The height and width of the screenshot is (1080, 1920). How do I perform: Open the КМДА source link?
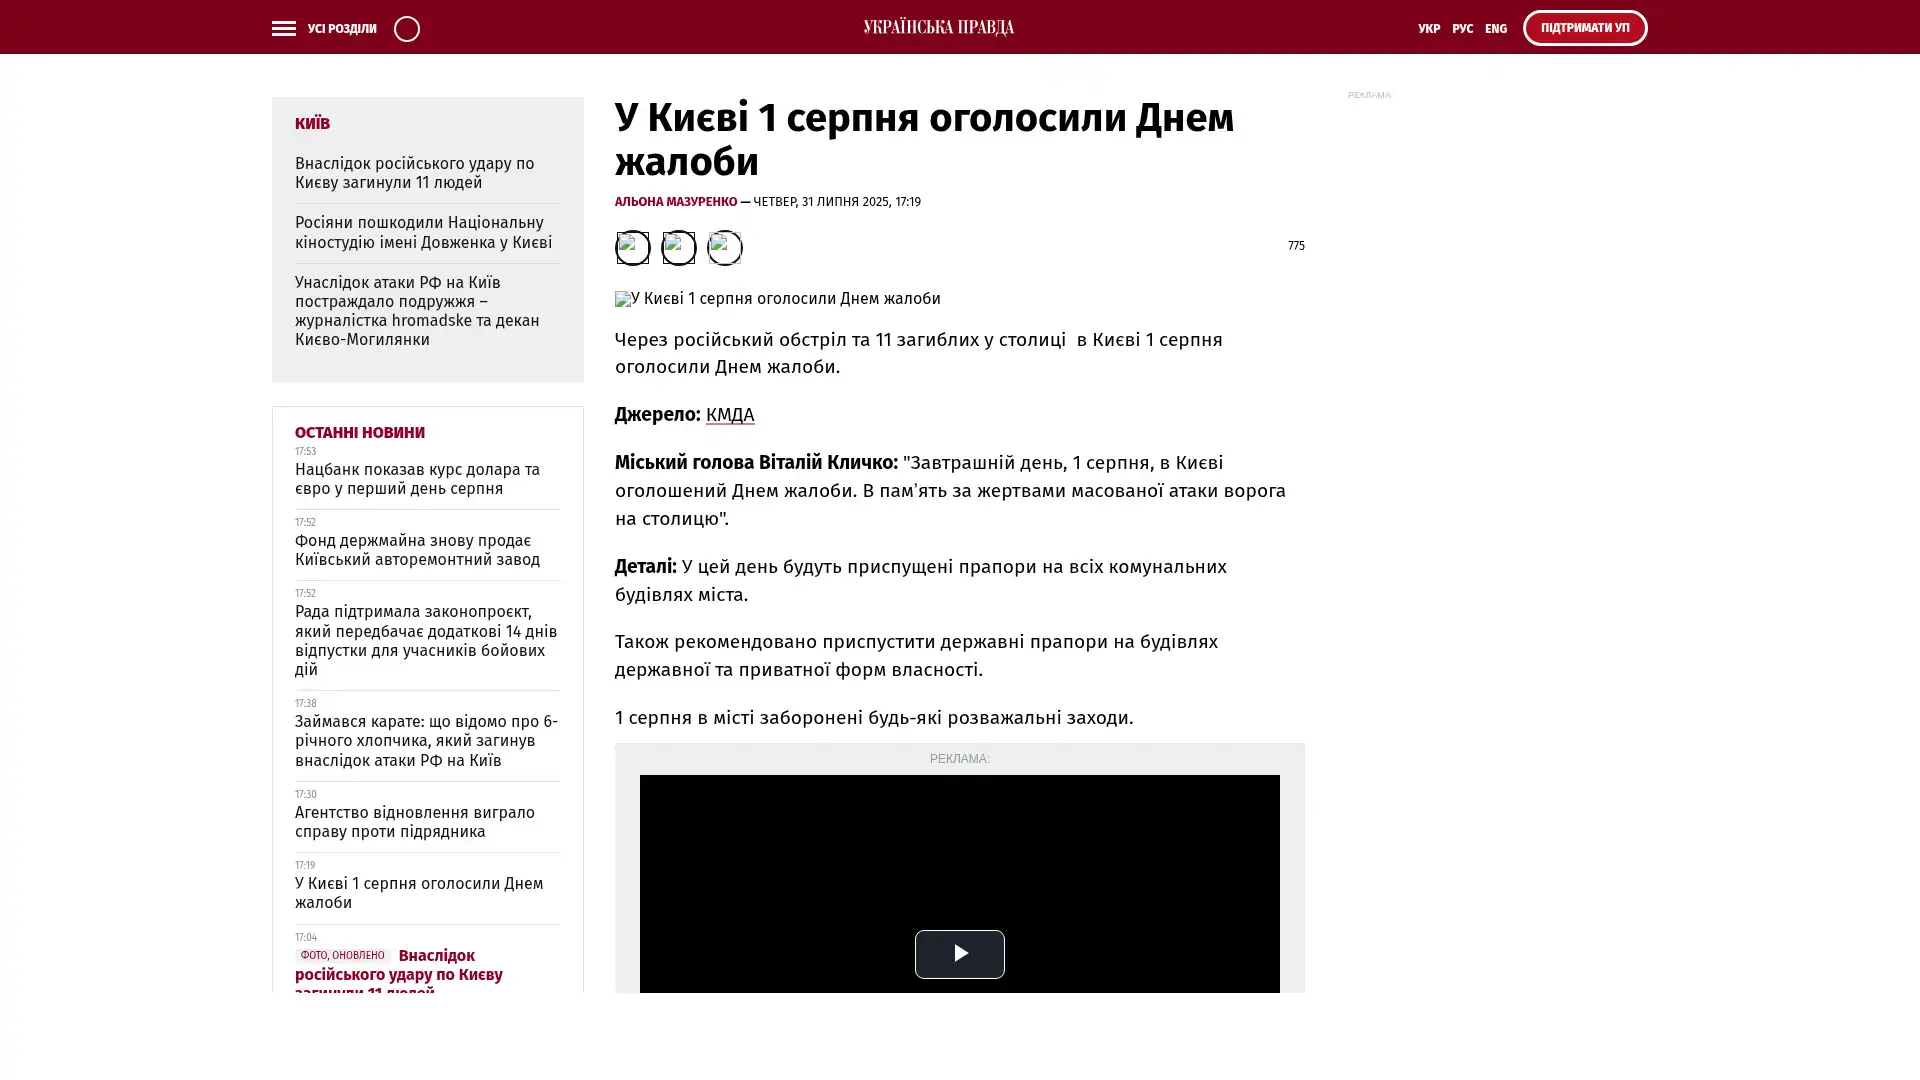click(x=729, y=414)
